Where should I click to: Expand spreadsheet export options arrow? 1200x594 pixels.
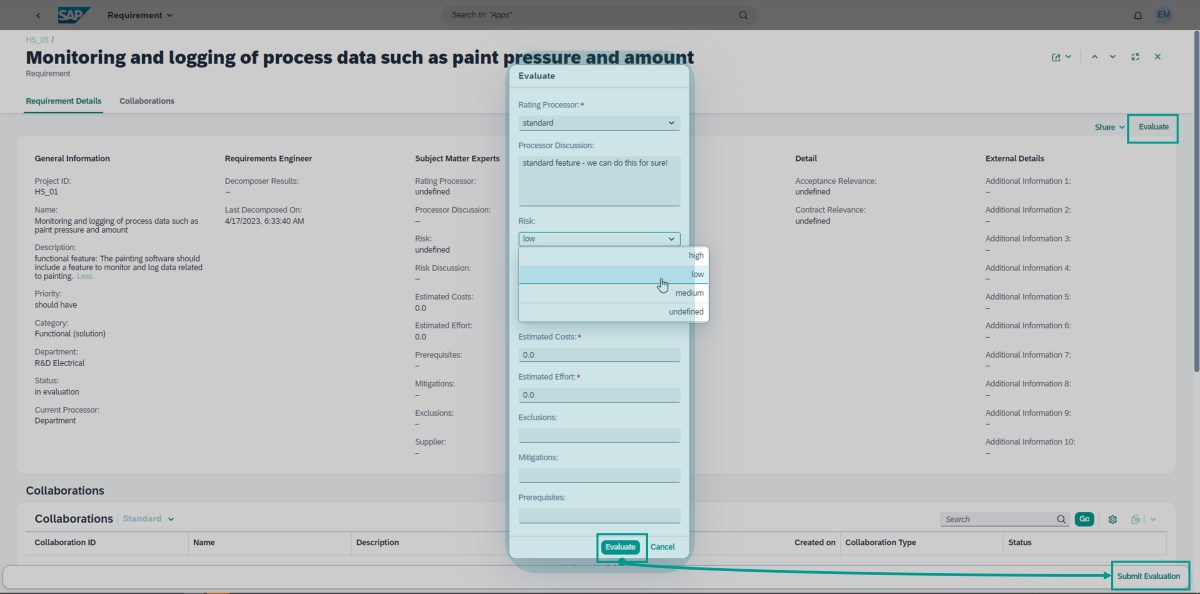tap(1153, 519)
